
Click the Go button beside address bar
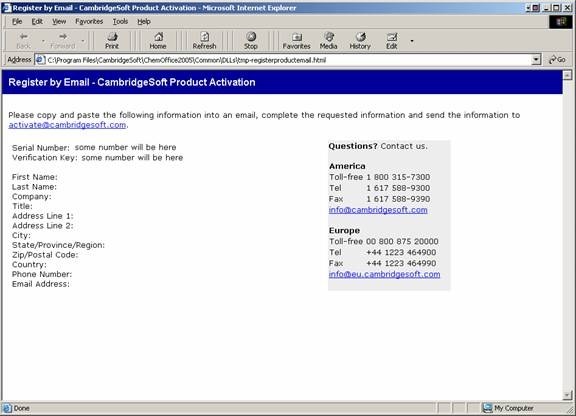[x=557, y=60]
